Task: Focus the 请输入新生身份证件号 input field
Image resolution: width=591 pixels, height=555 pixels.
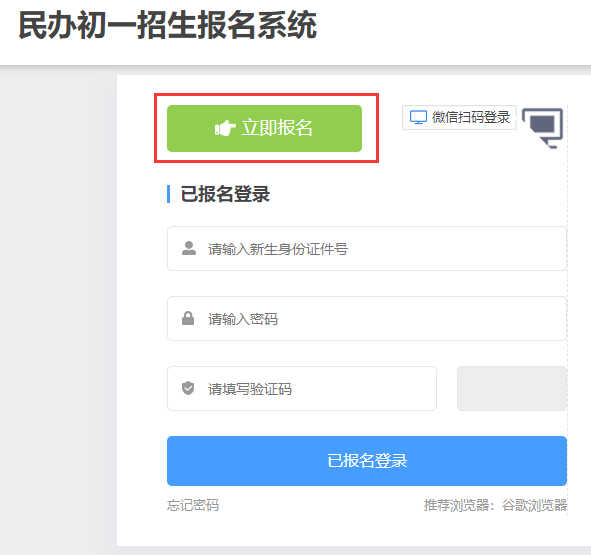Action: [367, 248]
